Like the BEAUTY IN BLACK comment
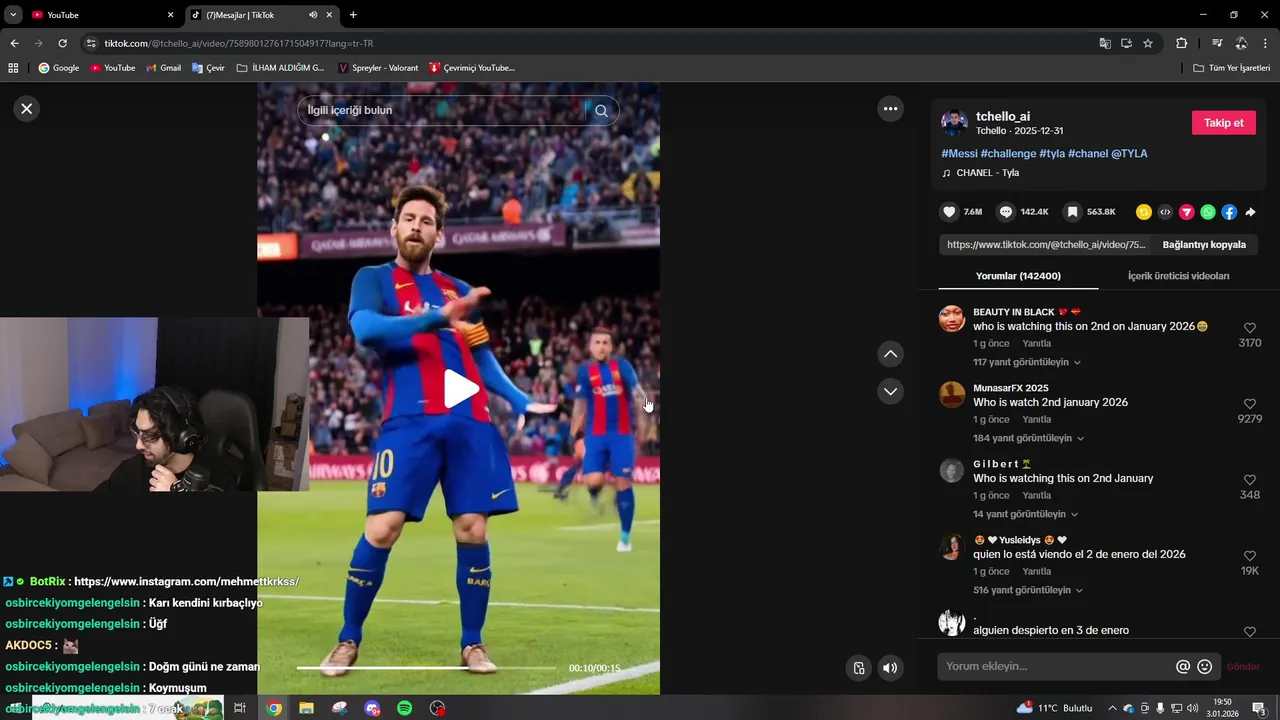This screenshot has width=1280, height=720. point(1250,328)
